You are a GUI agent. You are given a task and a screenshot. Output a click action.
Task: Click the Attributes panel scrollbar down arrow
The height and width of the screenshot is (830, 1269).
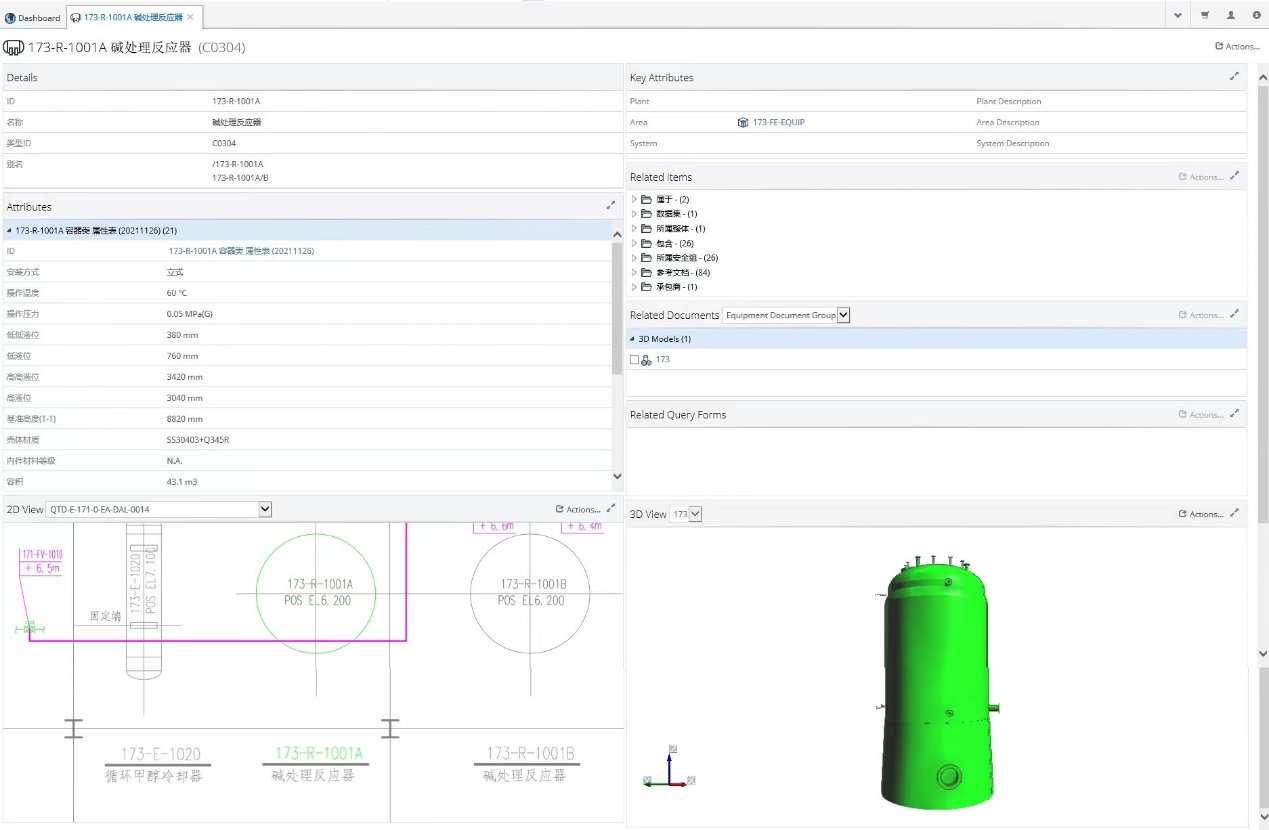[617, 477]
